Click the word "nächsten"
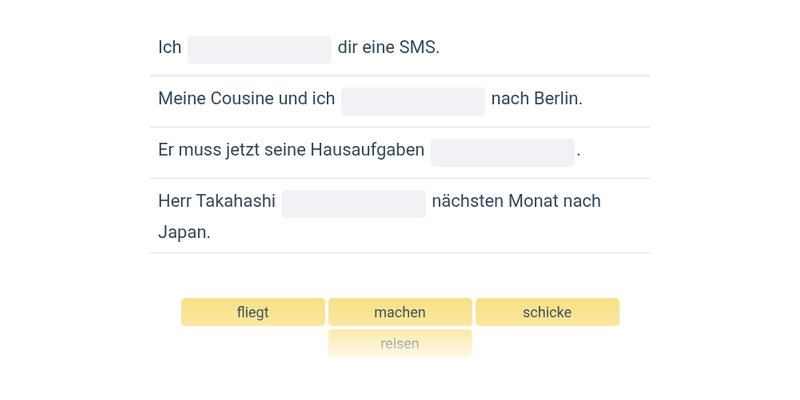 point(467,201)
